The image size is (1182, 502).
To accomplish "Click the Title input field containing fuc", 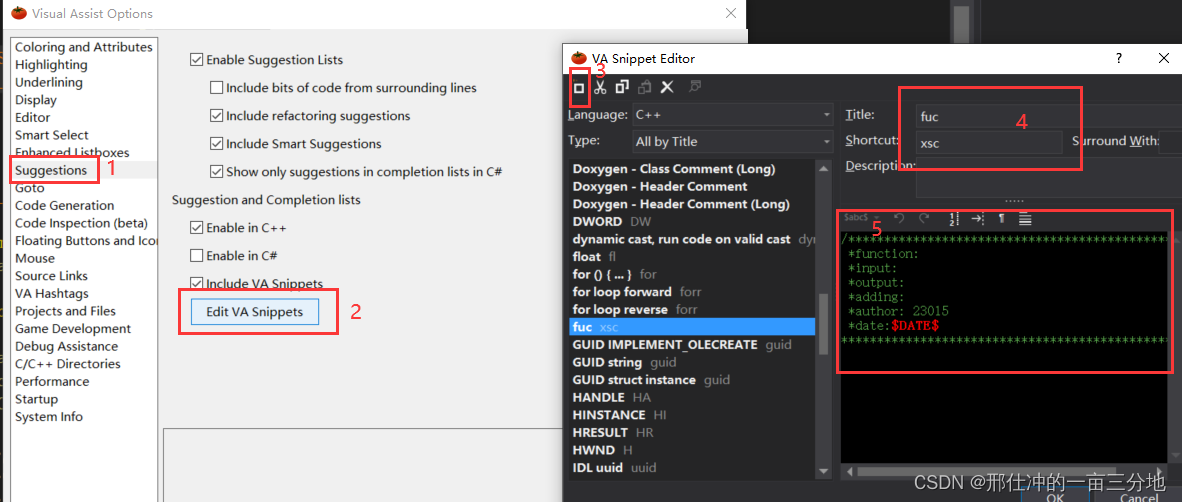I will (1049, 117).
